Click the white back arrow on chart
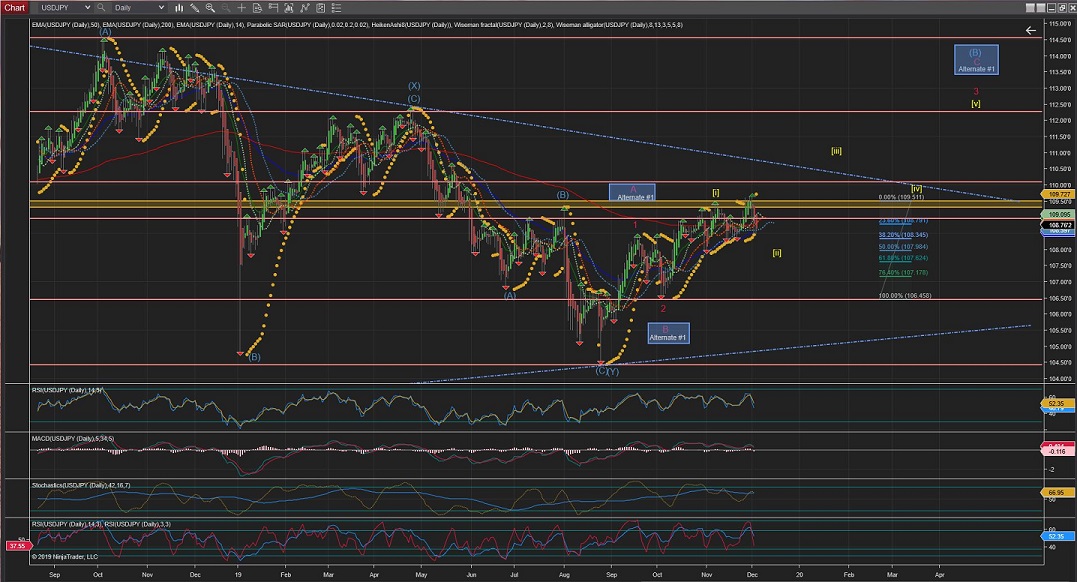This screenshot has width=1077, height=582. click(x=1030, y=30)
